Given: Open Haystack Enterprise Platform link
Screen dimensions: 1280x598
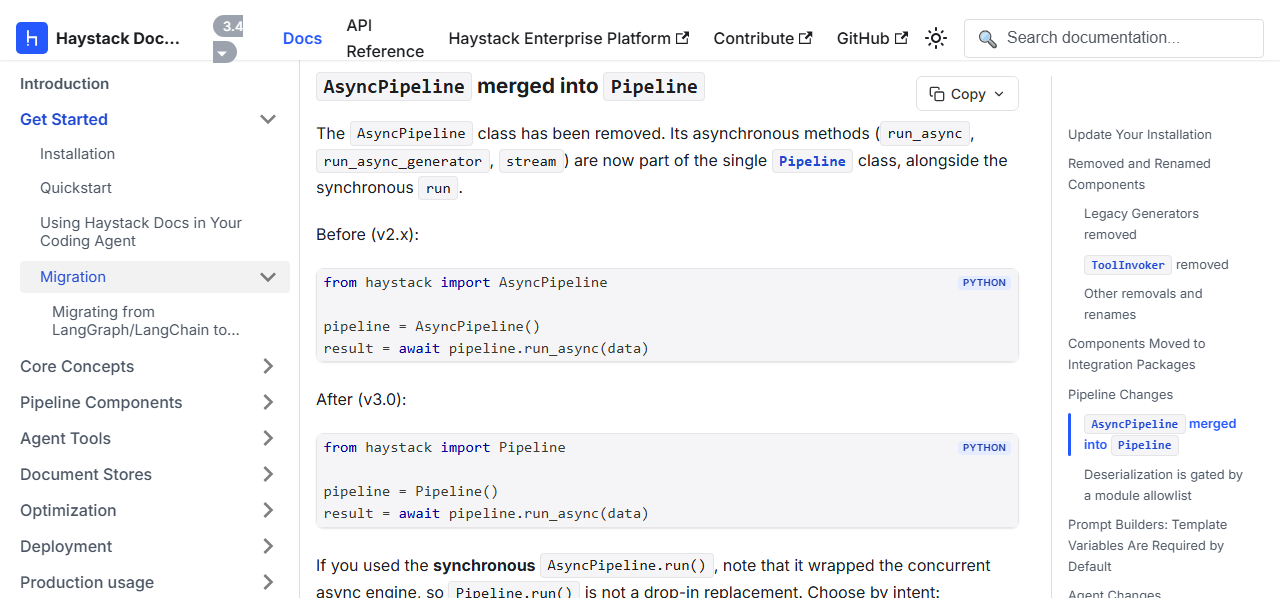Looking at the screenshot, I should coord(568,38).
